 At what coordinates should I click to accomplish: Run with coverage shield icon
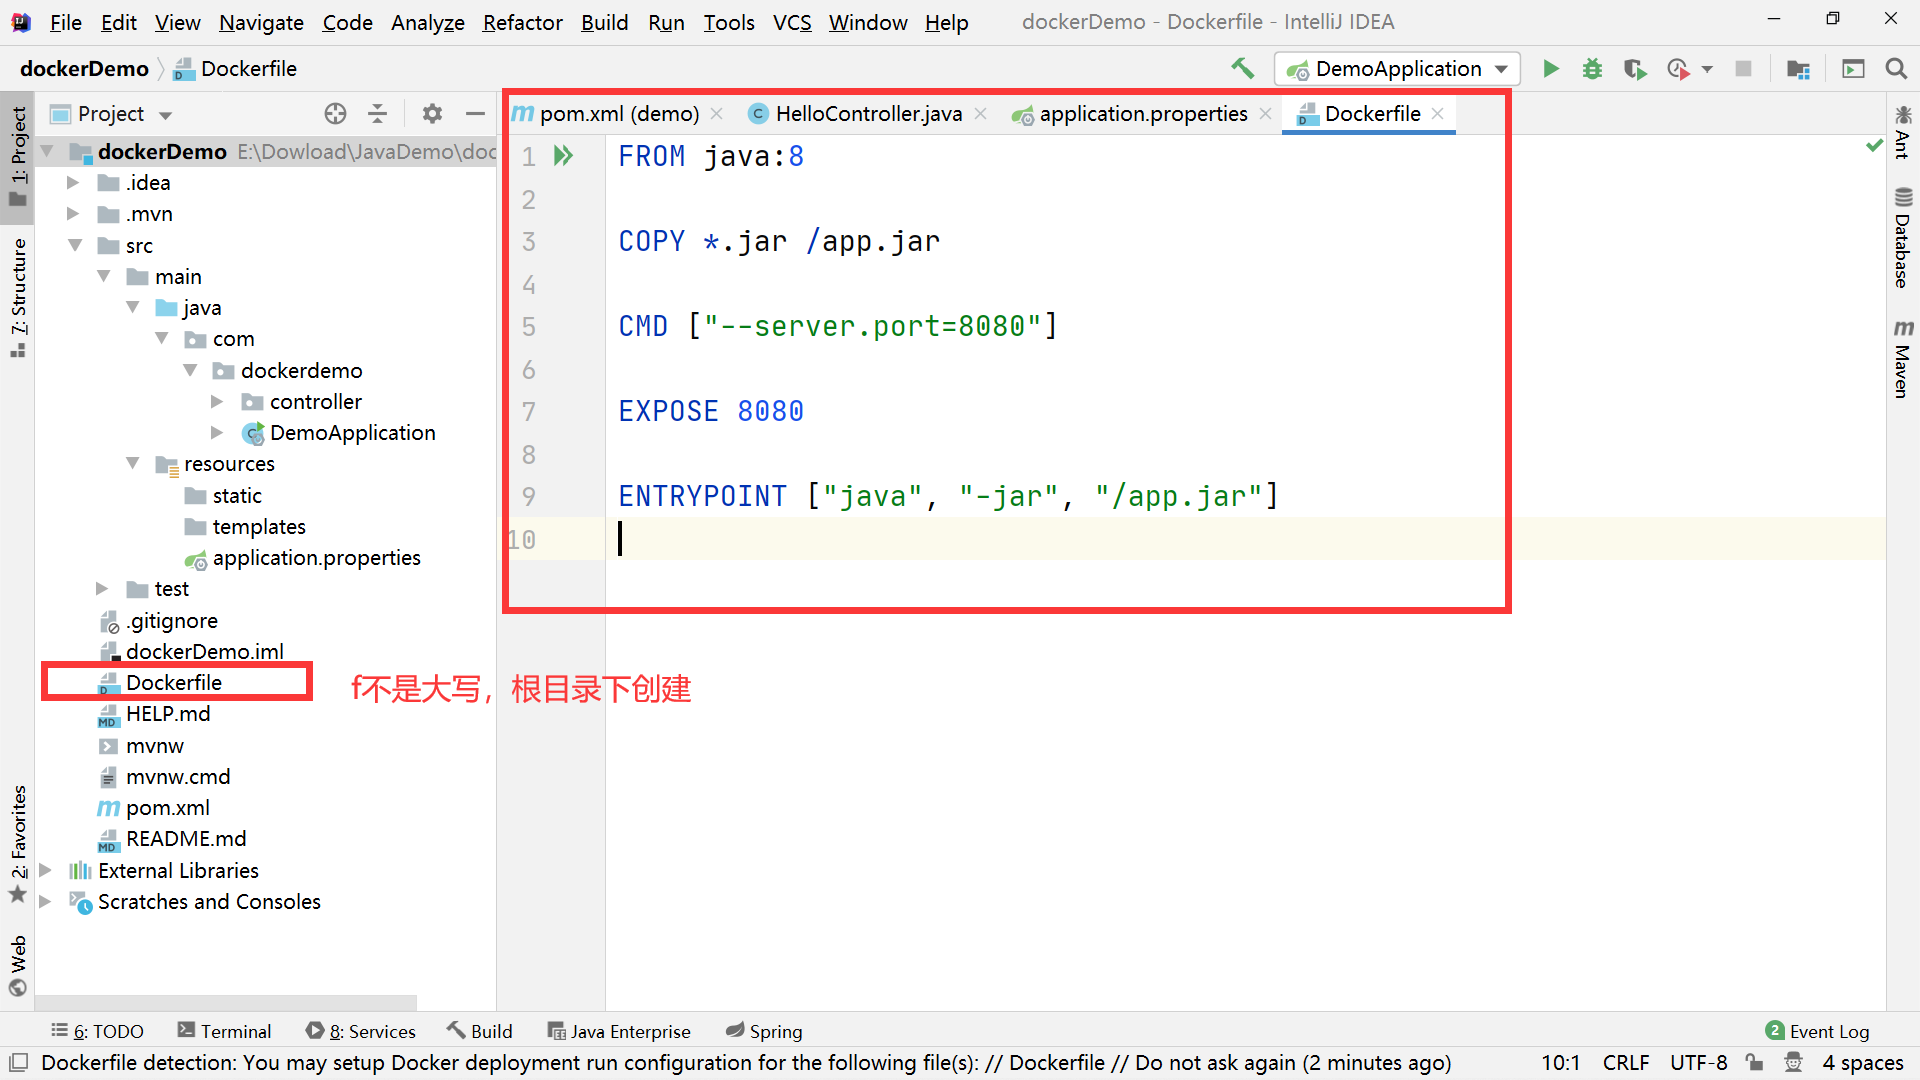click(x=1635, y=69)
